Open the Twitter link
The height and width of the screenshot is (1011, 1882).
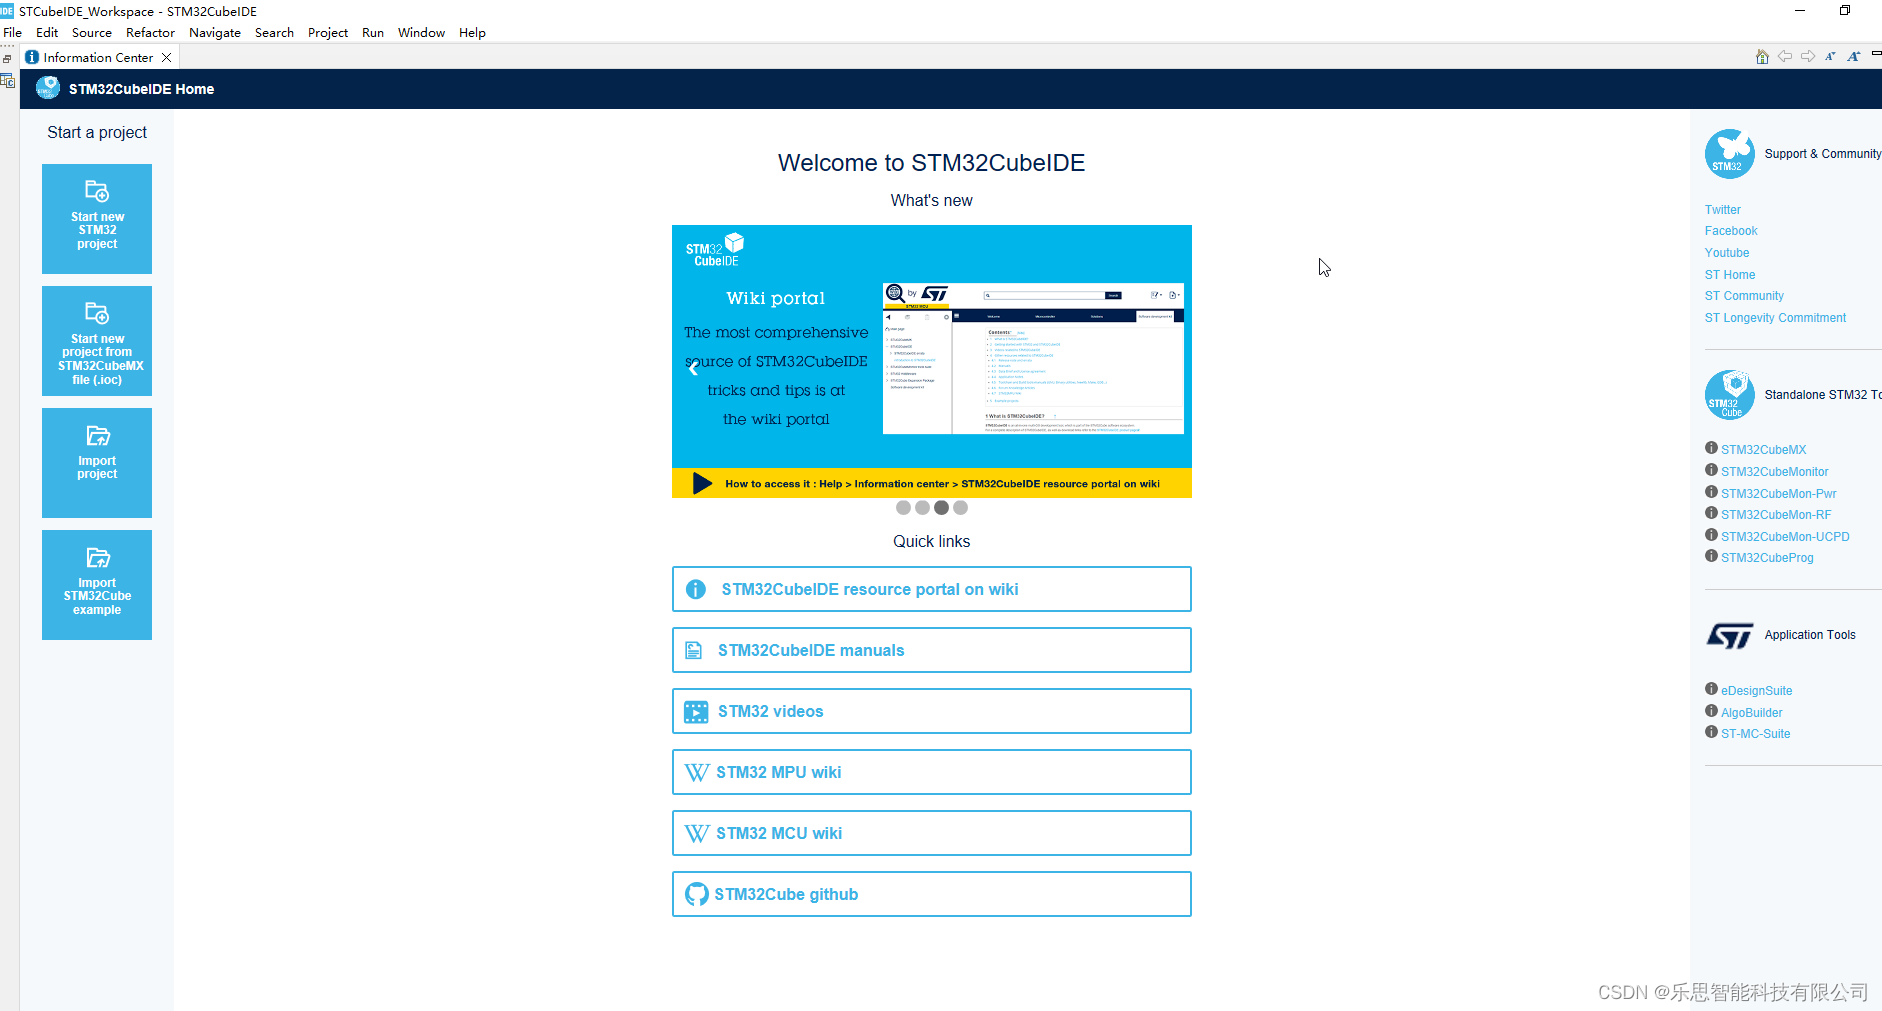pyautogui.click(x=1722, y=210)
